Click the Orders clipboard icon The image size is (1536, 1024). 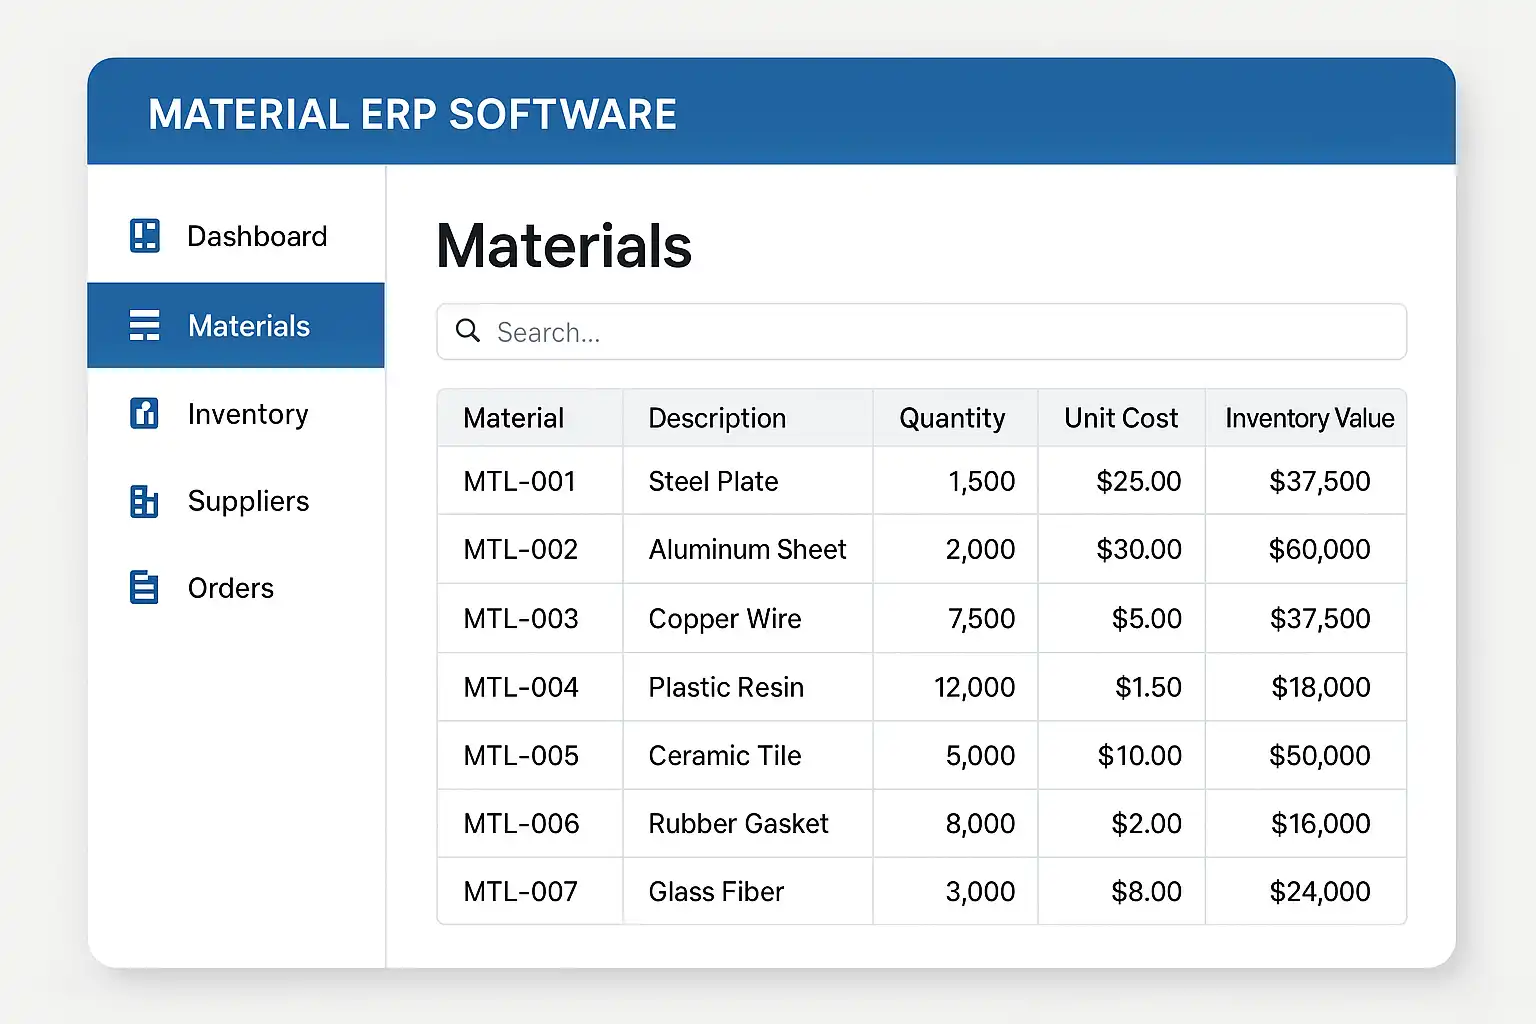pyautogui.click(x=145, y=588)
